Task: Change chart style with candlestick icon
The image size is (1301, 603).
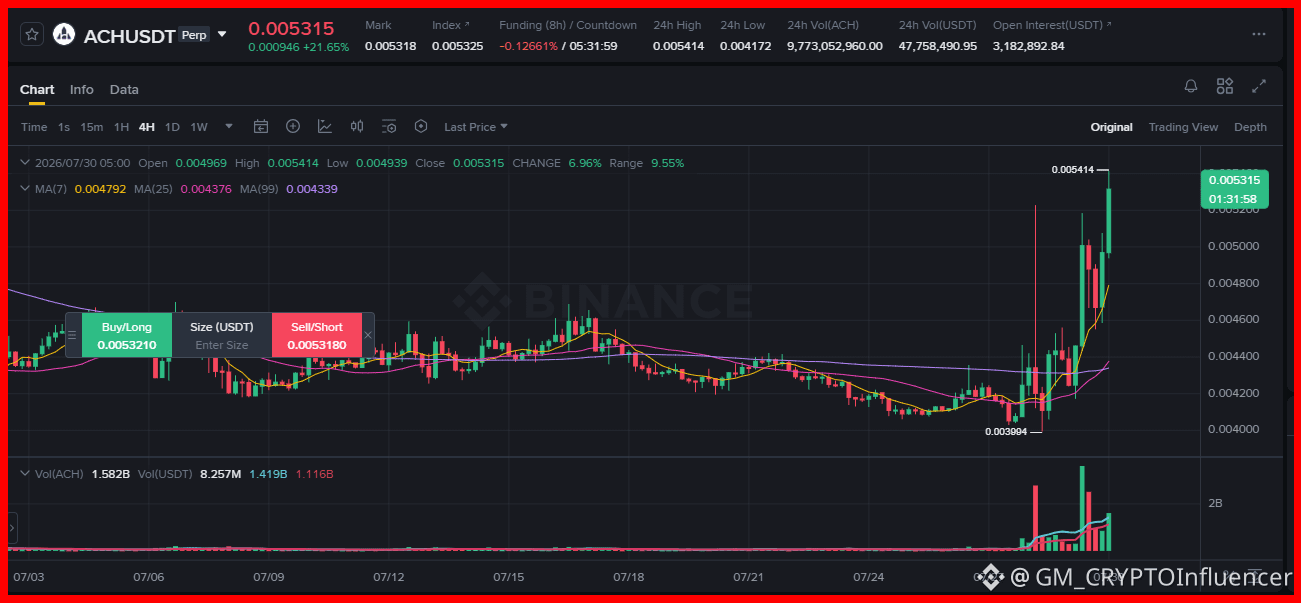Action: [357, 127]
